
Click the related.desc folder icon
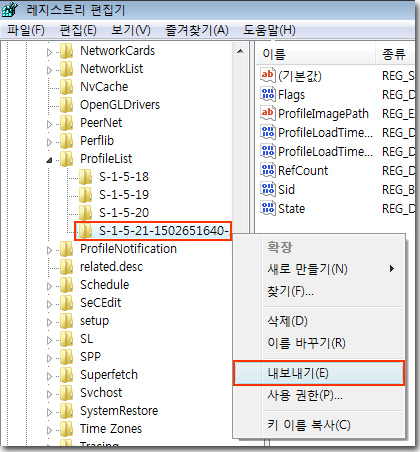tap(67, 267)
